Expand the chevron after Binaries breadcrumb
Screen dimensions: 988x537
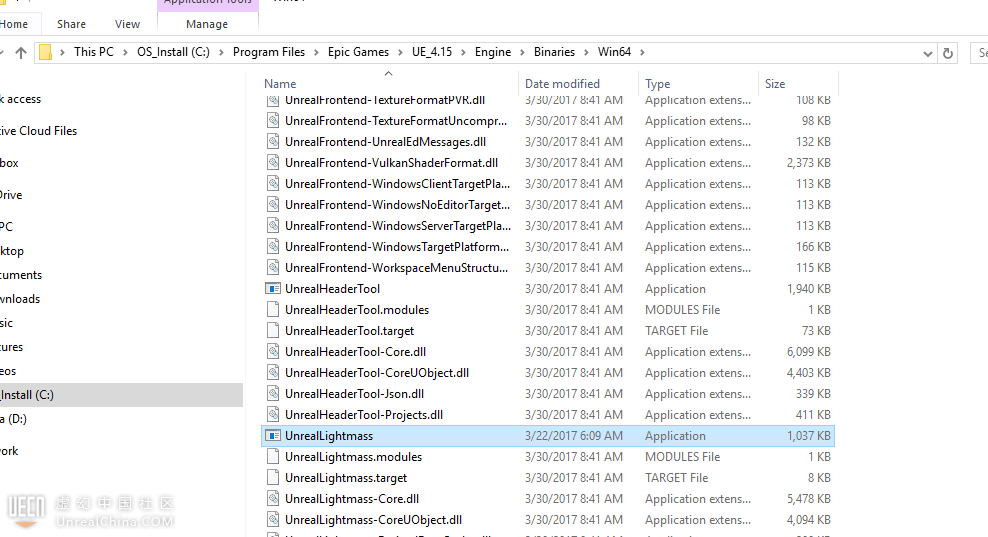[586, 52]
